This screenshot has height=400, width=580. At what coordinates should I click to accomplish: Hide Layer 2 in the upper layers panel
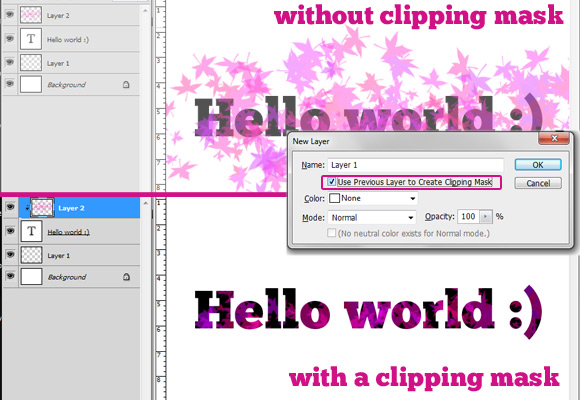[10, 14]
